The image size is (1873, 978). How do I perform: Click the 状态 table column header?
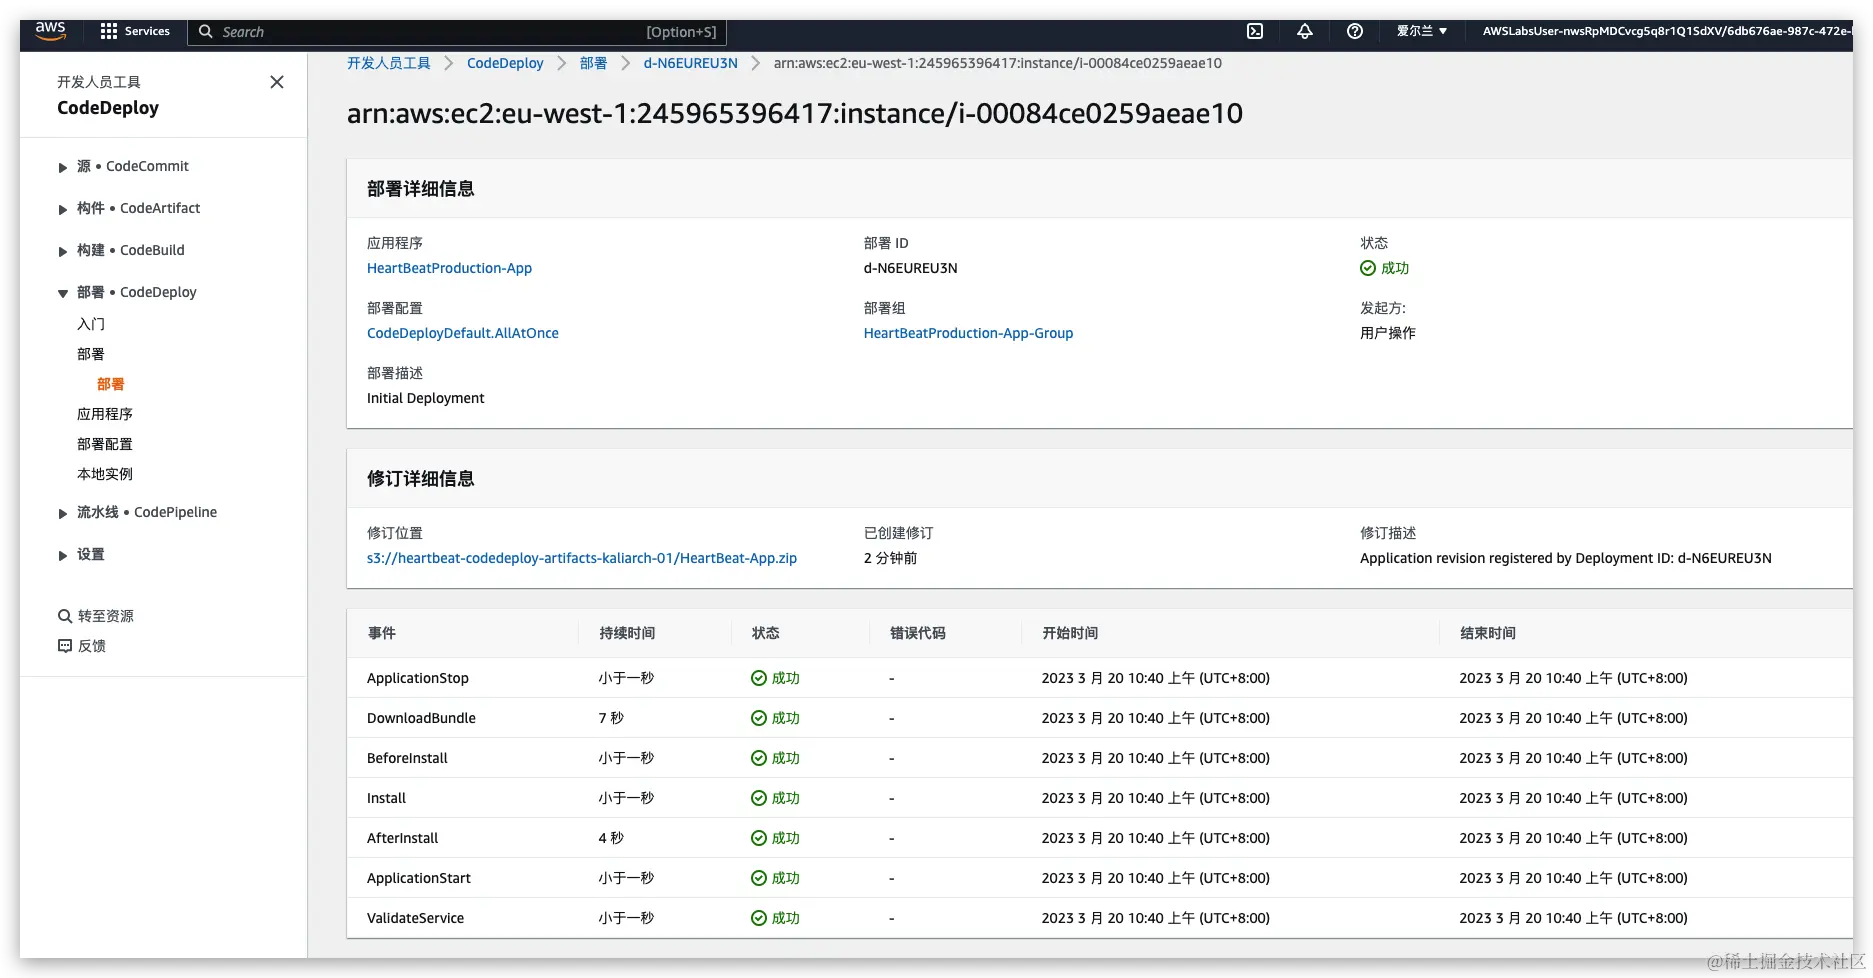[766, 633]
